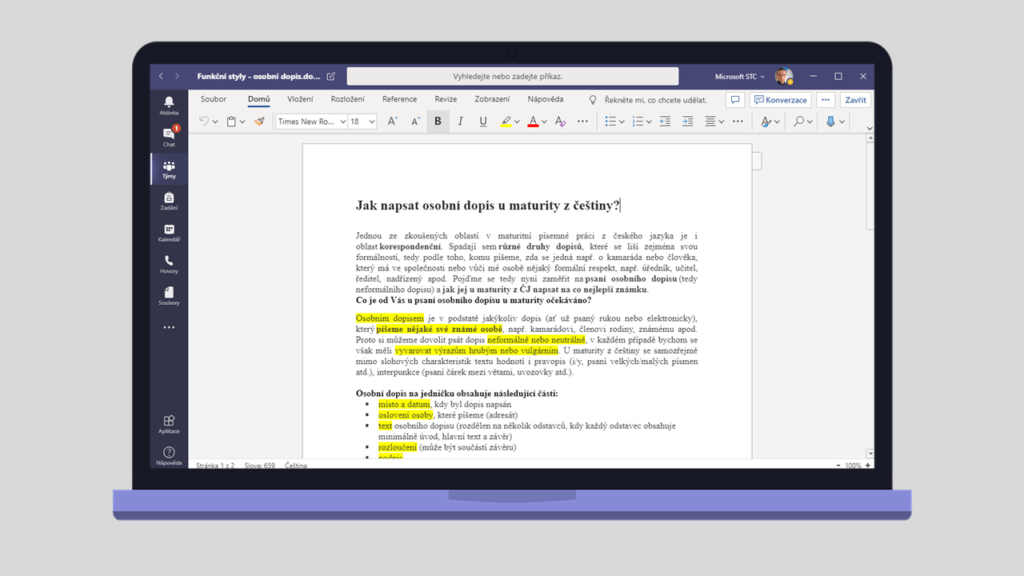1024x576 pixels.
Task: Expand the bullet list dropdown arrow
Action: point(622,122)
